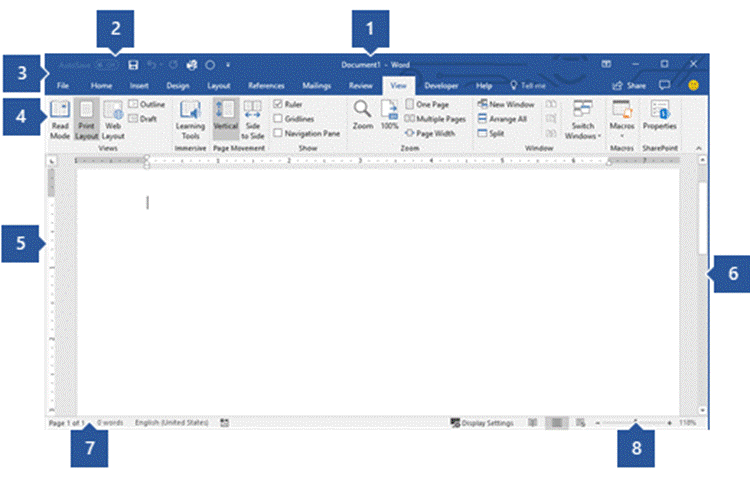Image resolution: width=750 pixels, height=479 pixels.
Task: Open Ribbon Display Options icon
Action: tap(607, 64)
